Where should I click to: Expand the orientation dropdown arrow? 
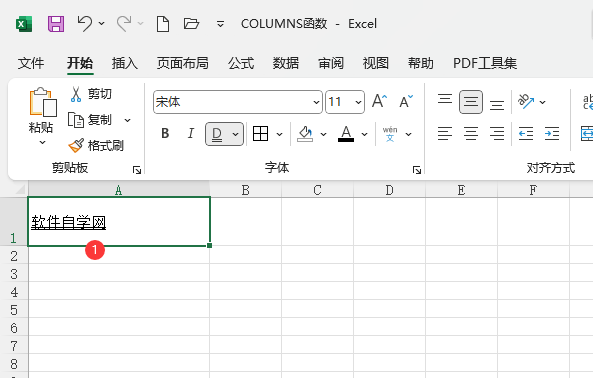point(542,102)
